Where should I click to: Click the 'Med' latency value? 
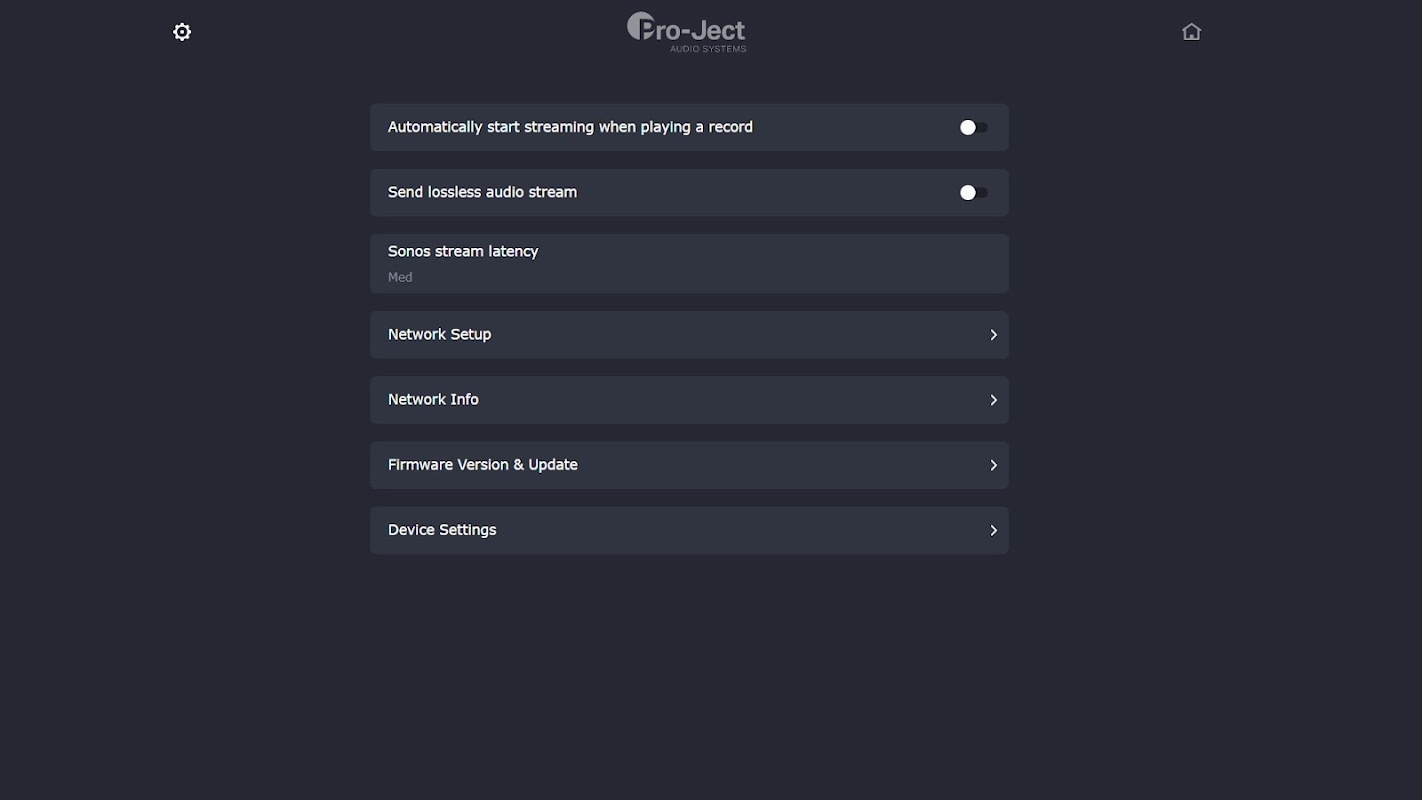(x=400, y=277)
